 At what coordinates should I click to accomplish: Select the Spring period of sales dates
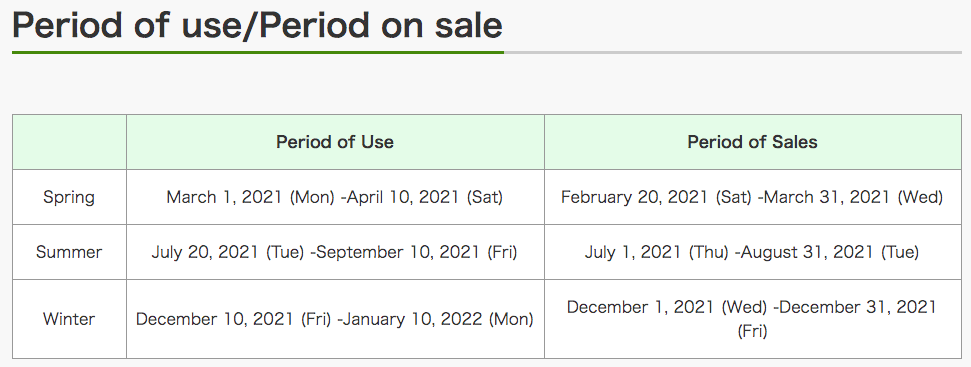752,197
